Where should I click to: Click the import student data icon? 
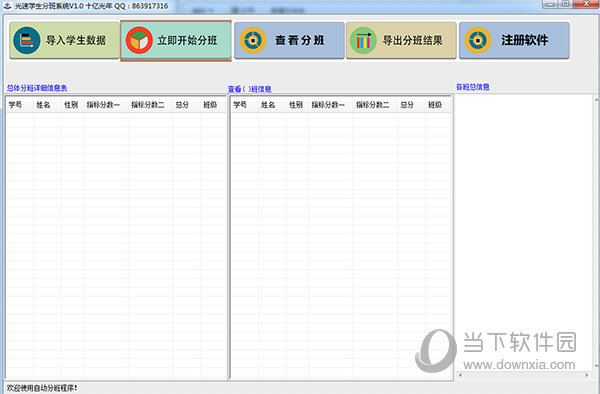click(x=26, y=40)
